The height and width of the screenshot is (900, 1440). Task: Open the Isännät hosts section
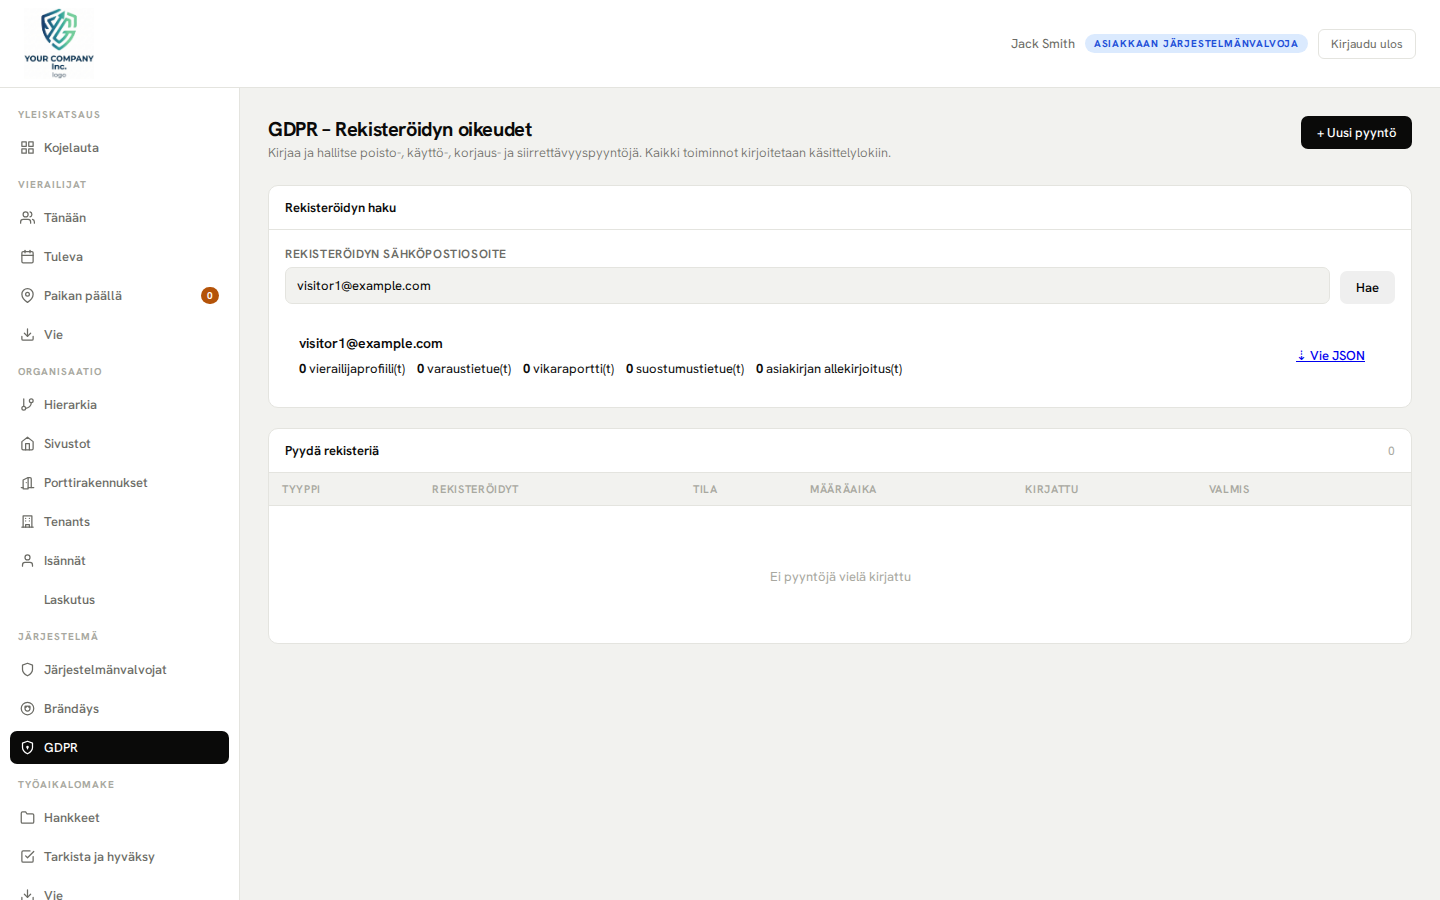64,560
